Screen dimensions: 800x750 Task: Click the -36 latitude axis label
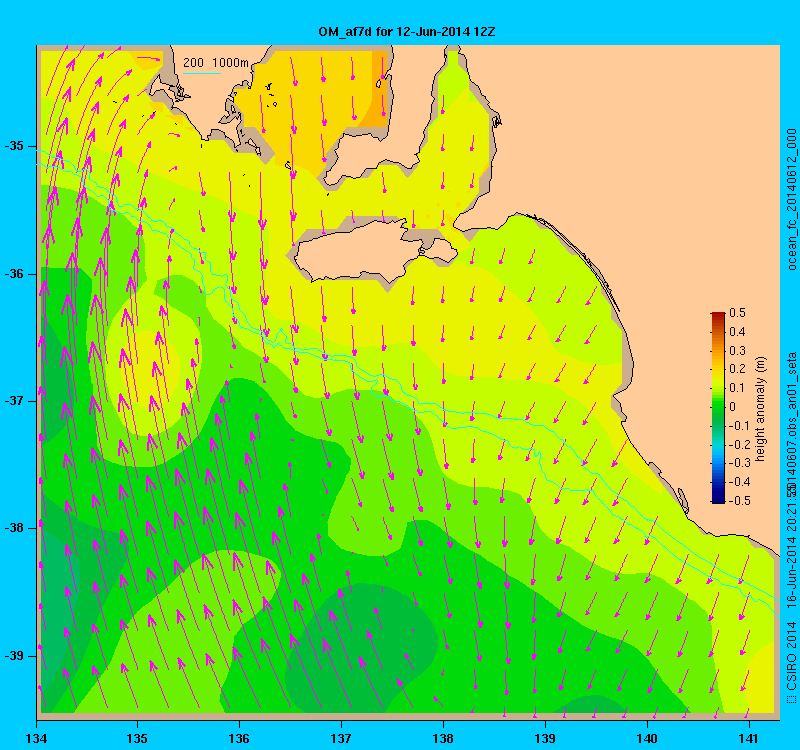coord(14,274)
